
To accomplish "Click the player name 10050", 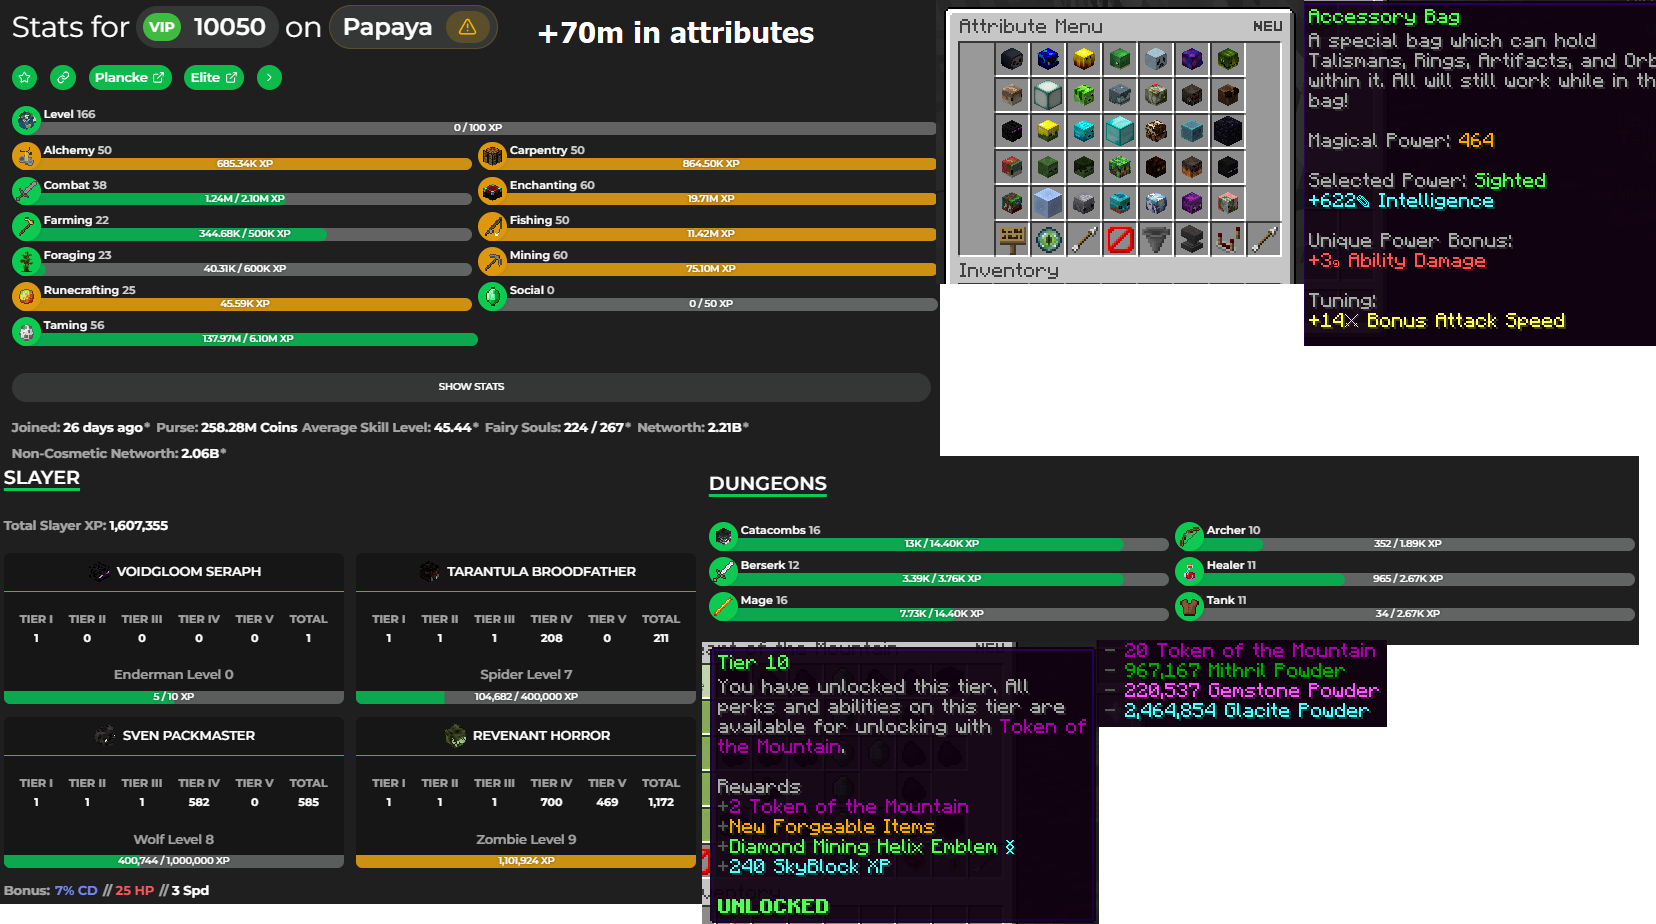I will [229, 27].
